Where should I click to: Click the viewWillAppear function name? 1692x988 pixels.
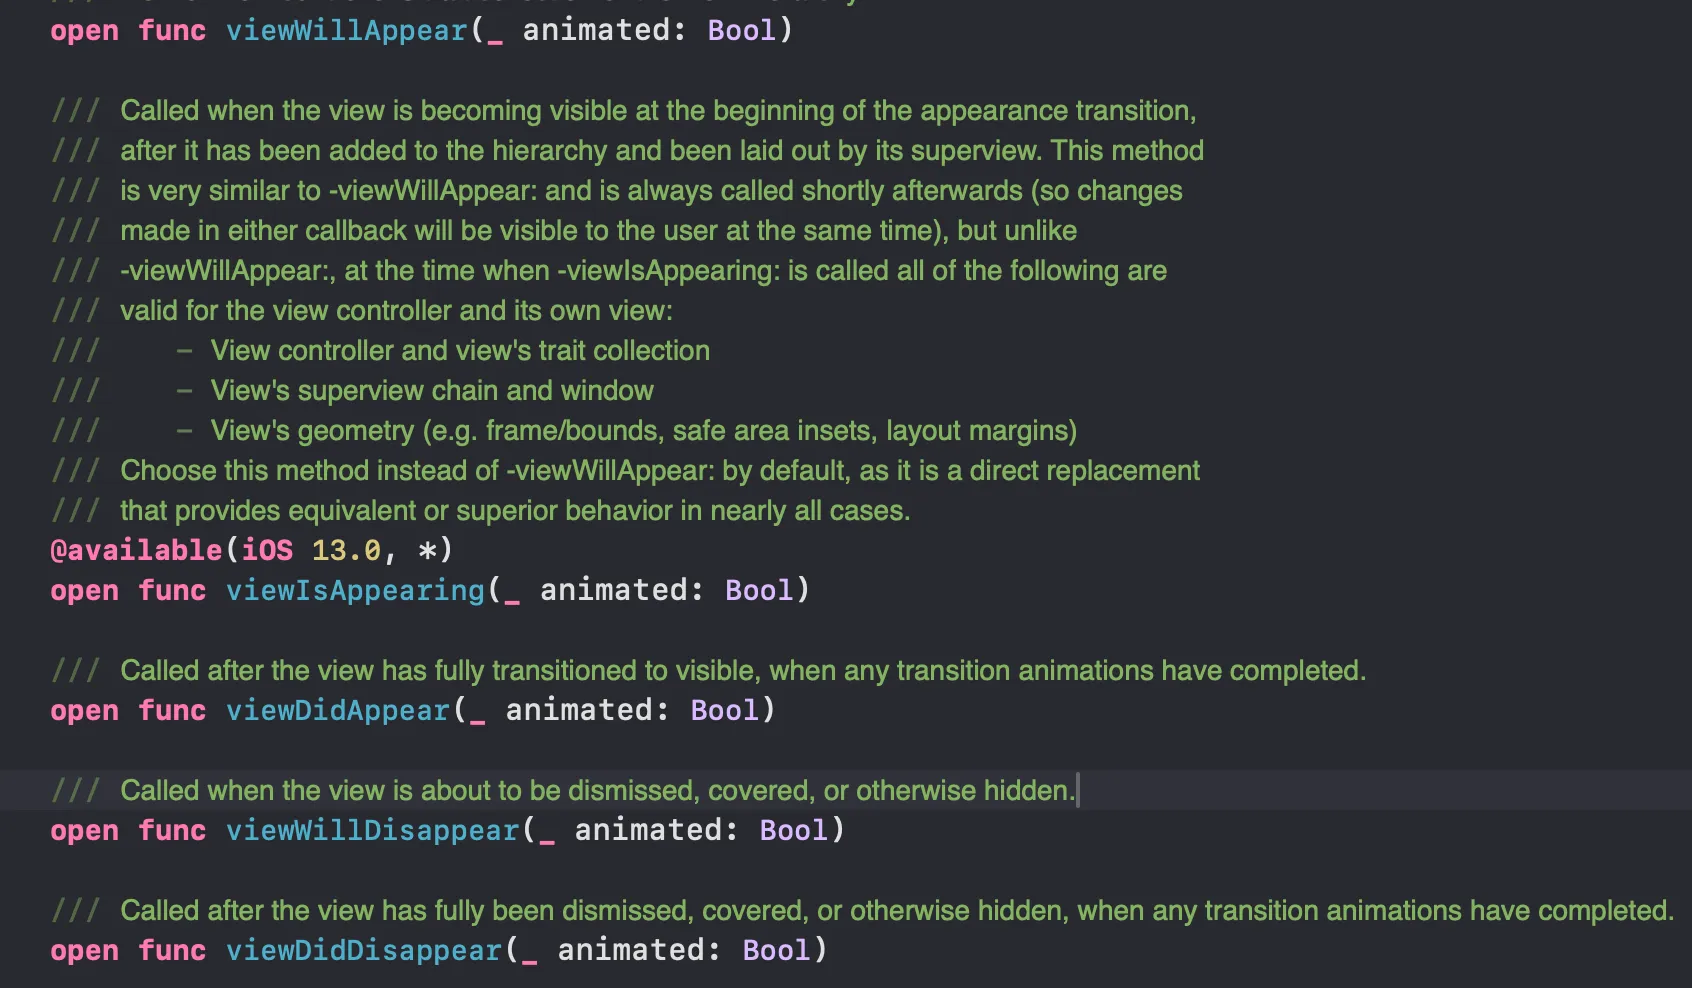click(x=346, y=30)
